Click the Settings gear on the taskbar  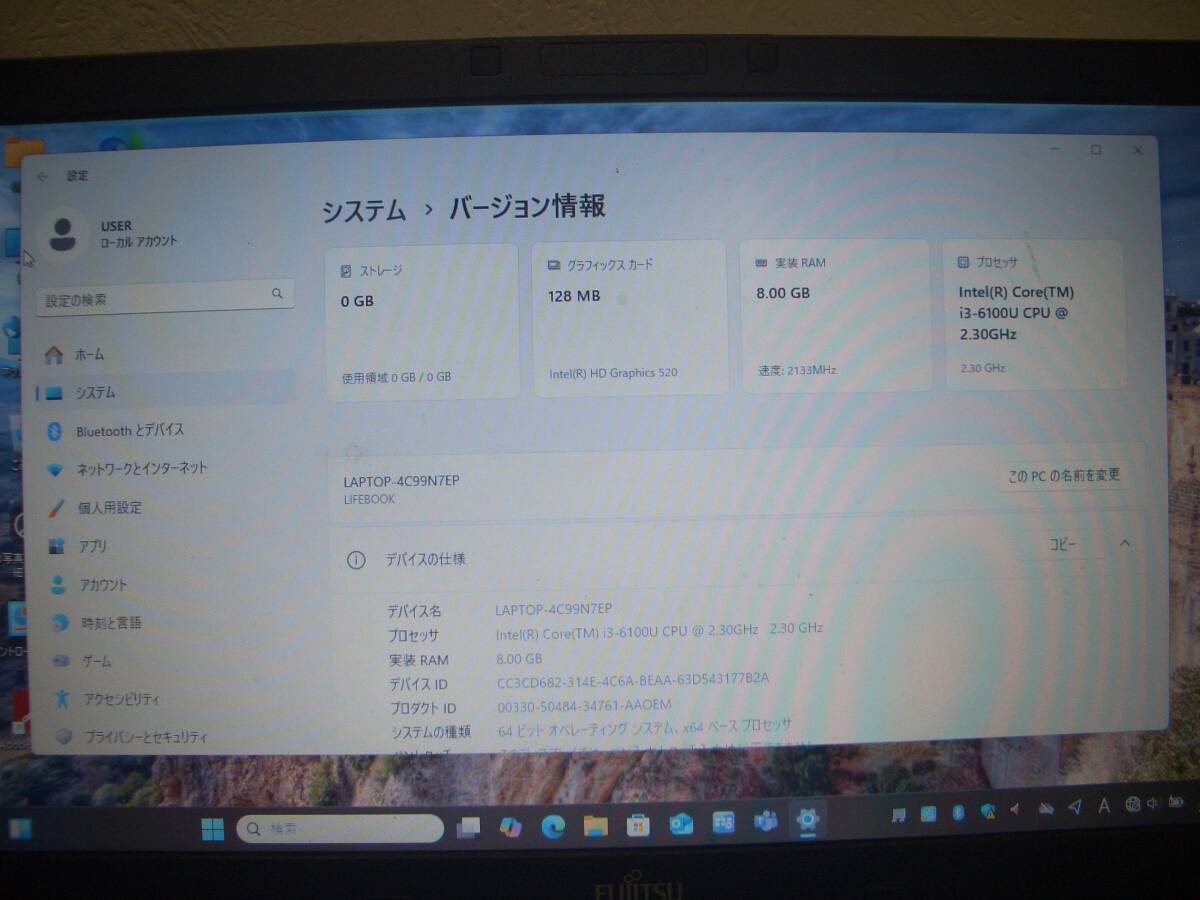(808, 821)
